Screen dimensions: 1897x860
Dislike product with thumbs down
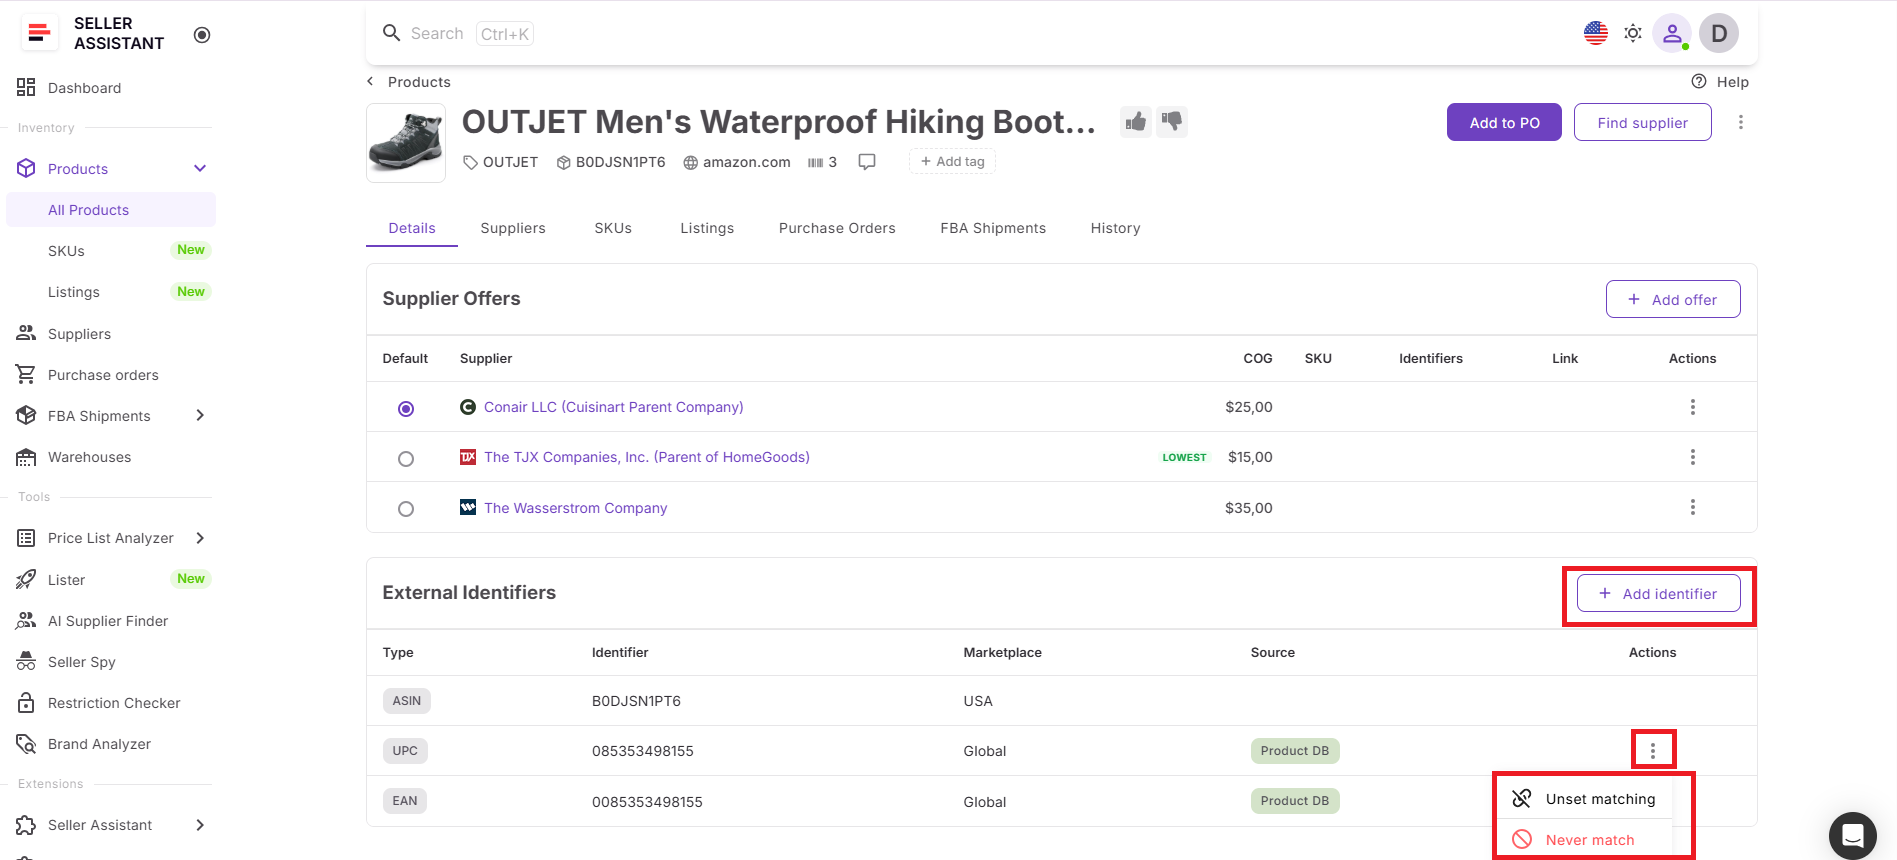[1172, 122]
